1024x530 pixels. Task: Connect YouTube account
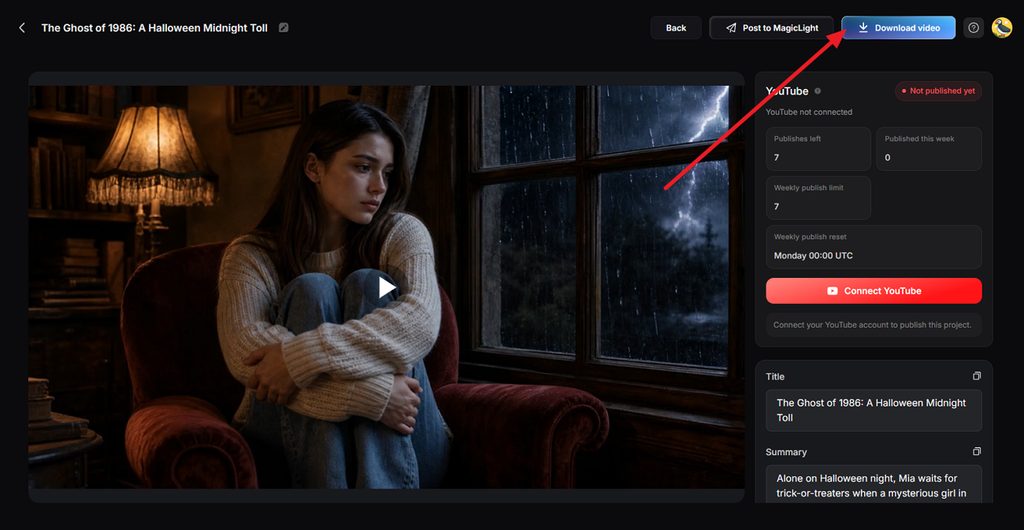[874, 291]
